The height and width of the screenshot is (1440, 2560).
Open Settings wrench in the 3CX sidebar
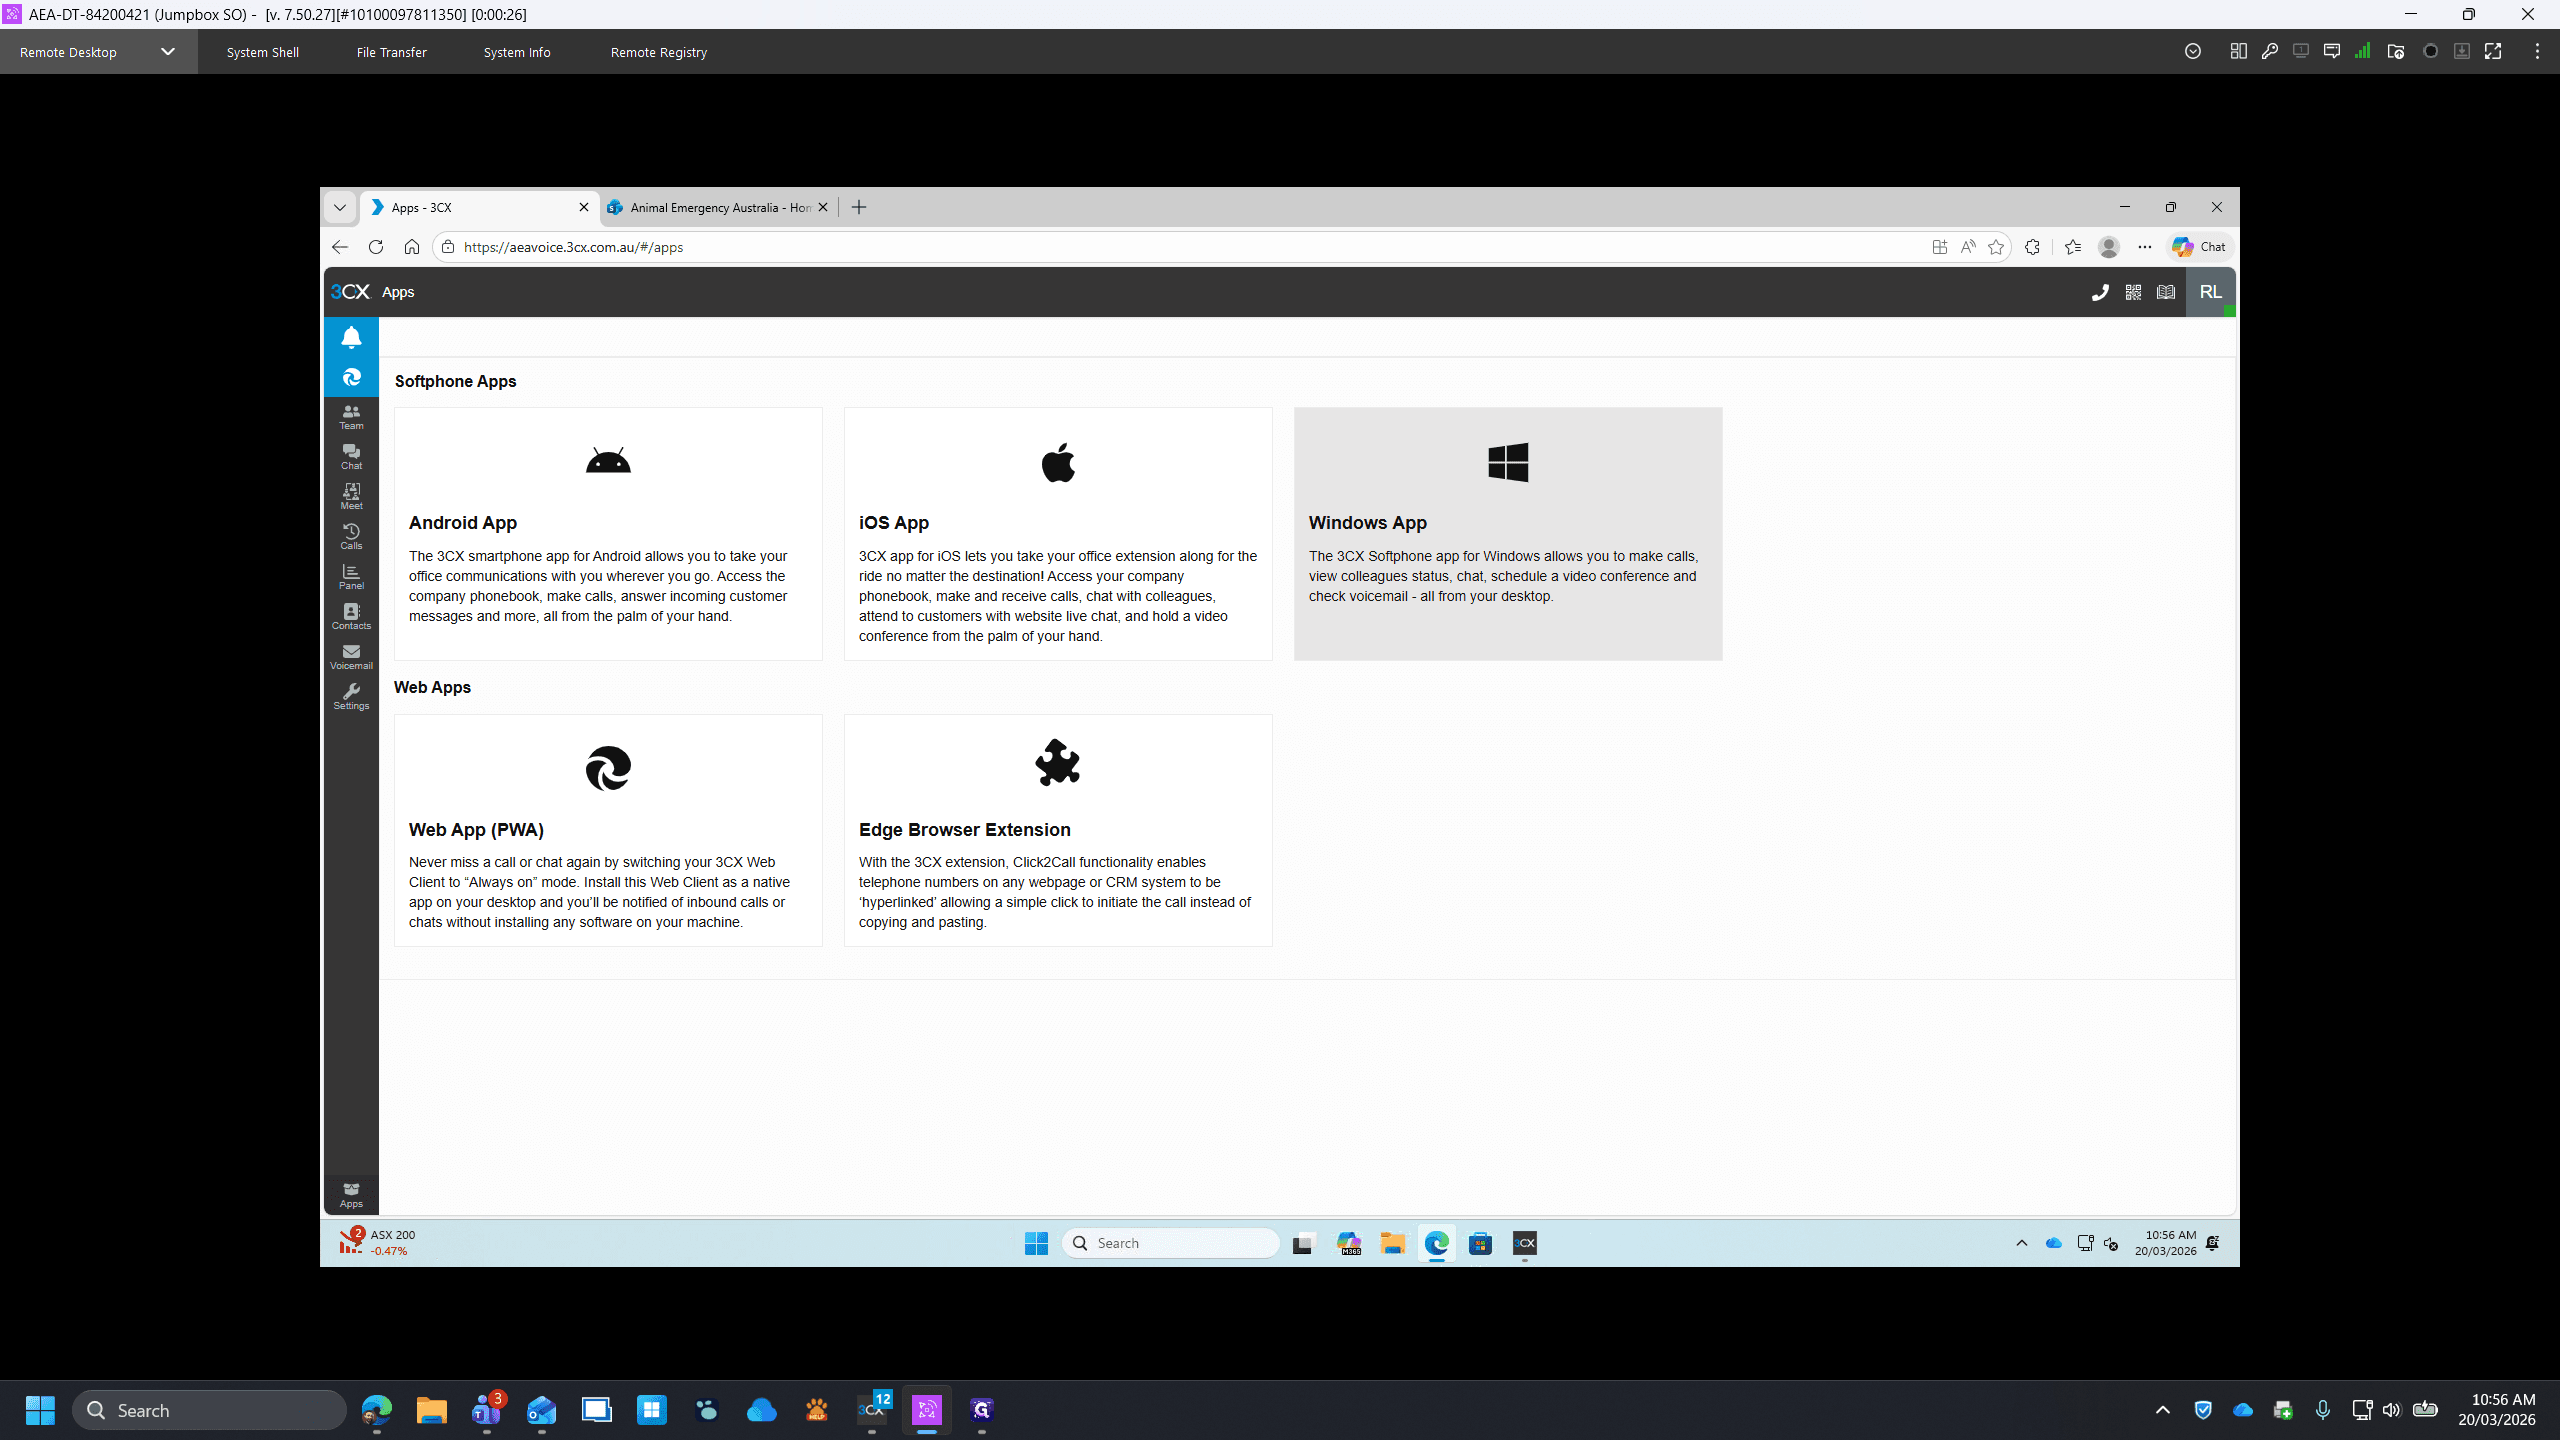point(351,697)
